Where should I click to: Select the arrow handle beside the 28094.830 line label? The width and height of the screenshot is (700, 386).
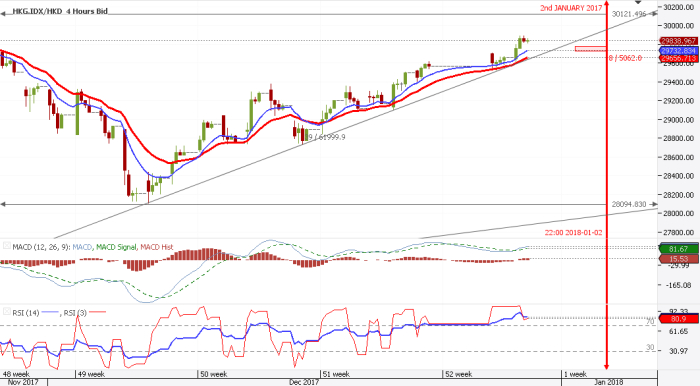click(653, 204)
